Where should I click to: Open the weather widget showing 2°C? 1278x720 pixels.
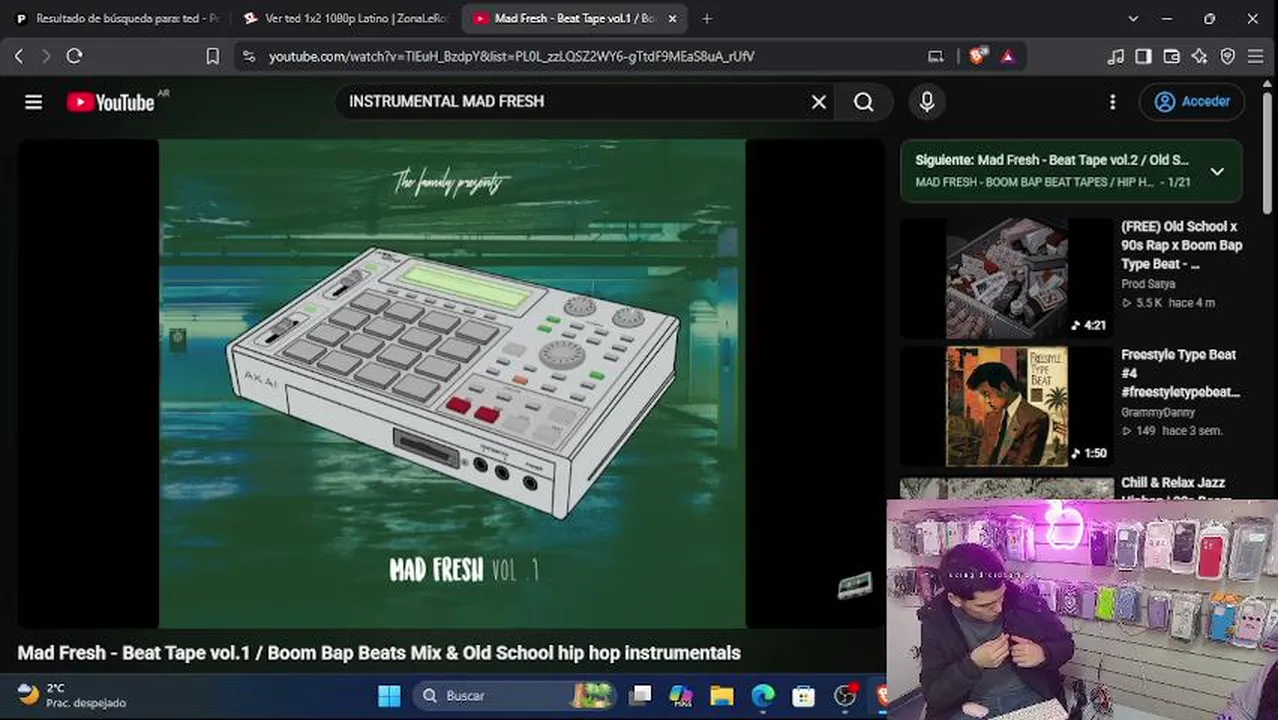click(71, 695)
